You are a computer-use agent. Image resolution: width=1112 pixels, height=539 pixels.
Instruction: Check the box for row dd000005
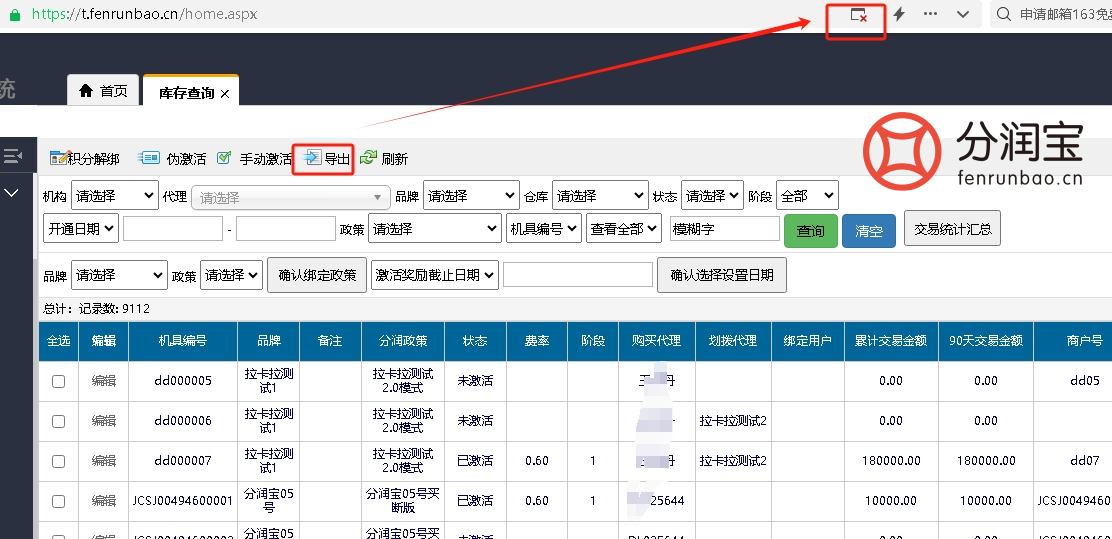pos(59,381)
